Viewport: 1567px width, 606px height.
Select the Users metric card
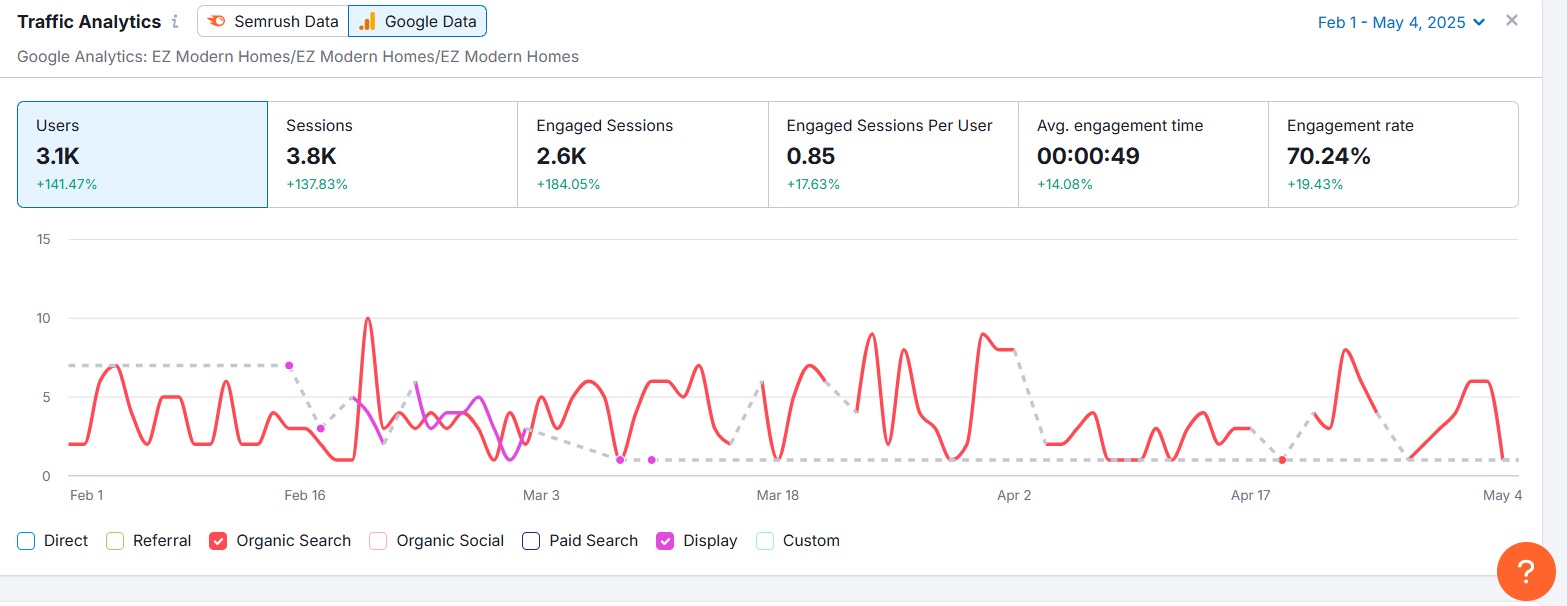142,154
